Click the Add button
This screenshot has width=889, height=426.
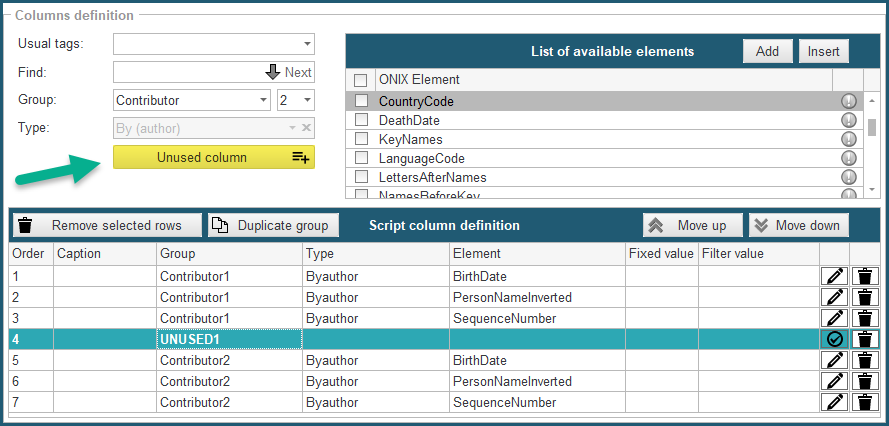tap(767, 51)
